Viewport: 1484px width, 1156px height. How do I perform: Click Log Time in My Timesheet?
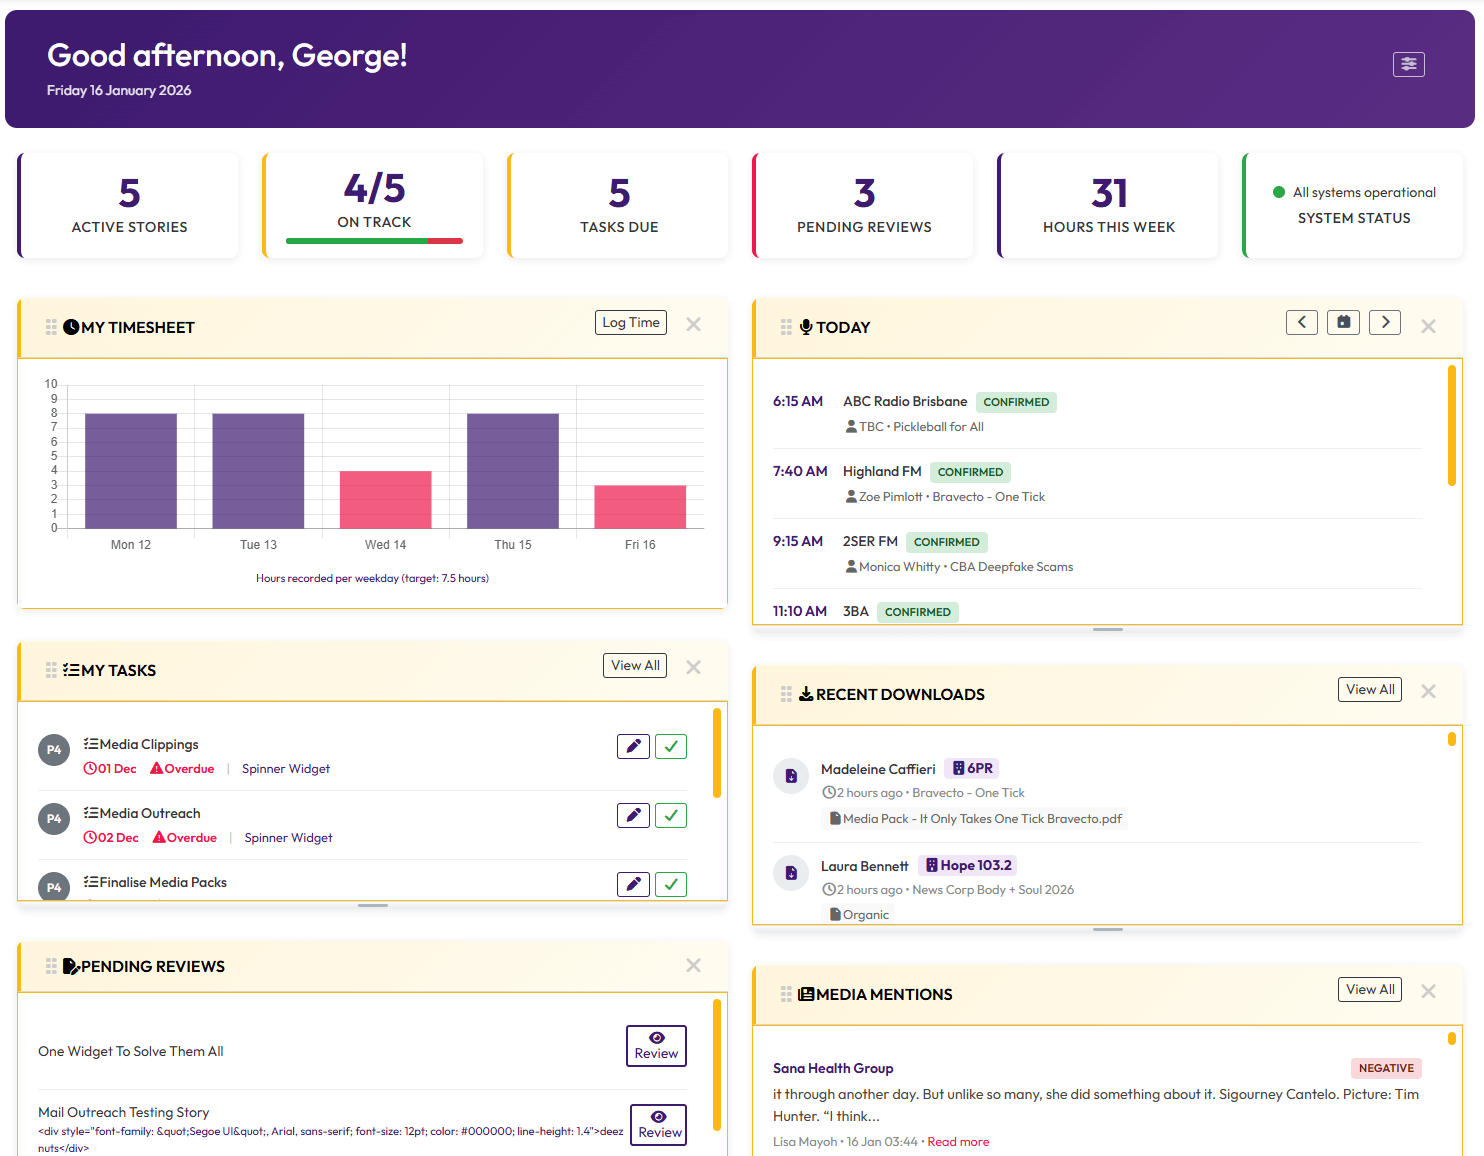(631, 322)
